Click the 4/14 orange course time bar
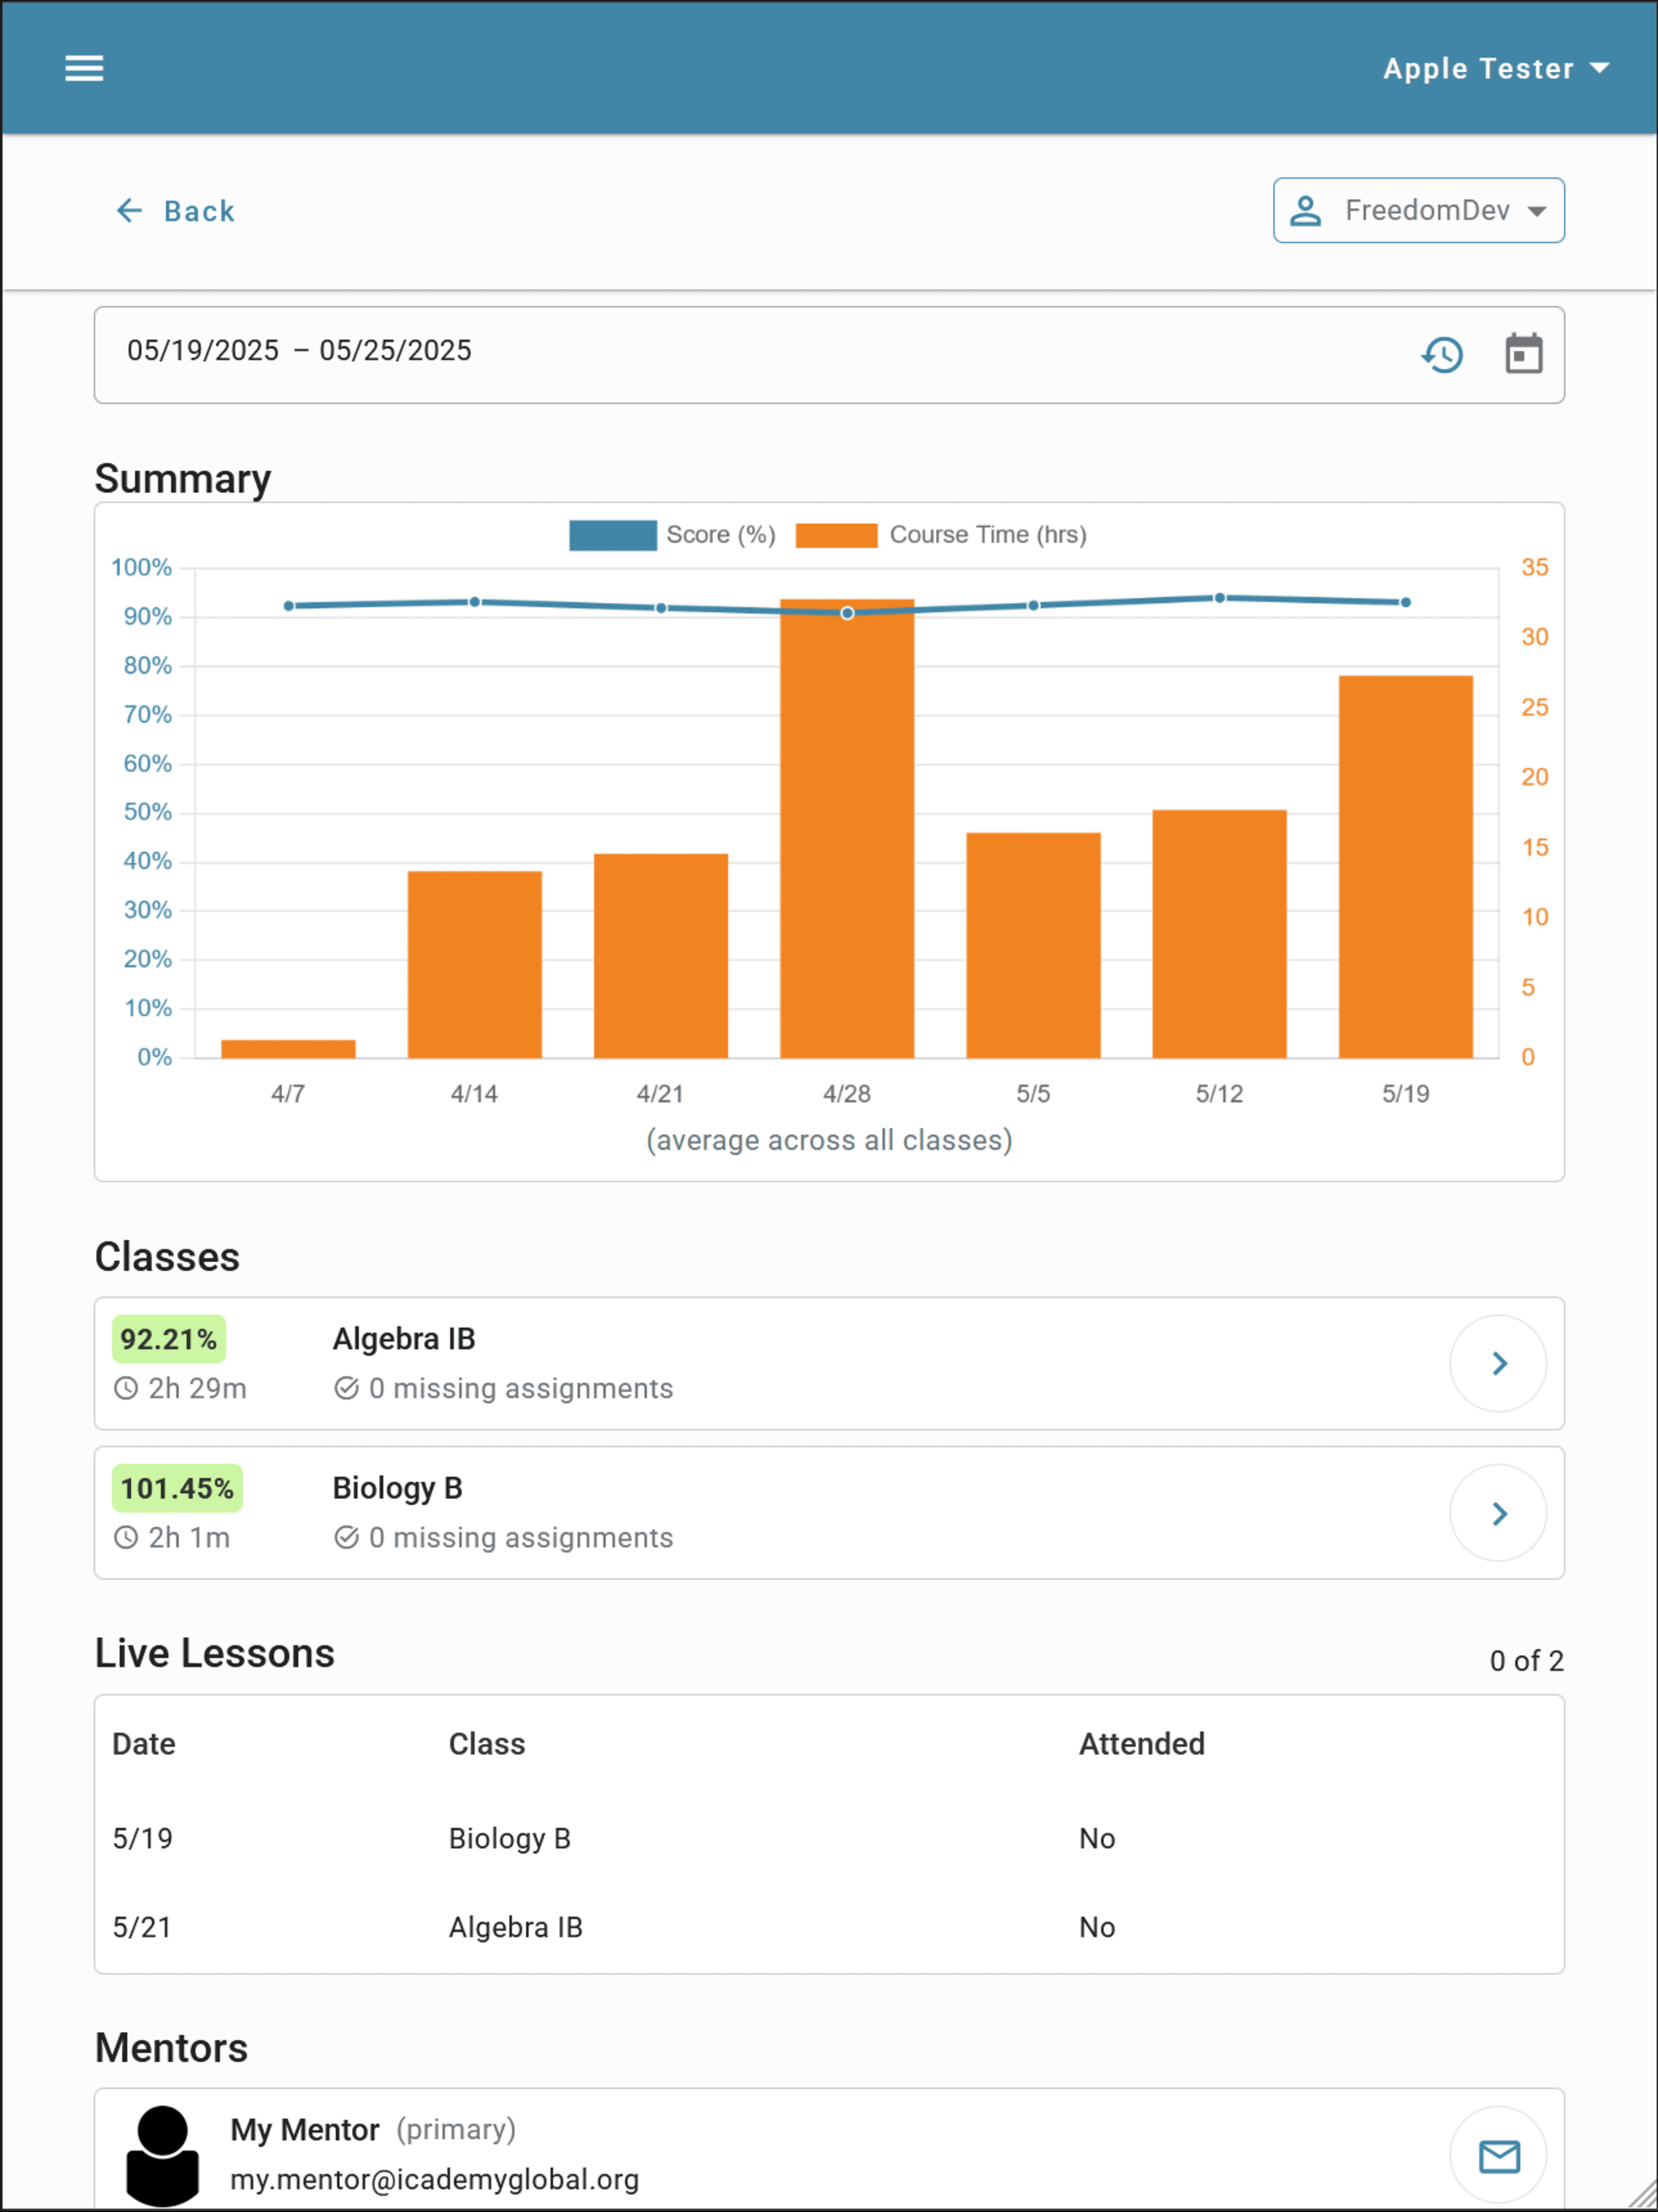This screenshot has height=2212, width=1658. coord(474,965)
